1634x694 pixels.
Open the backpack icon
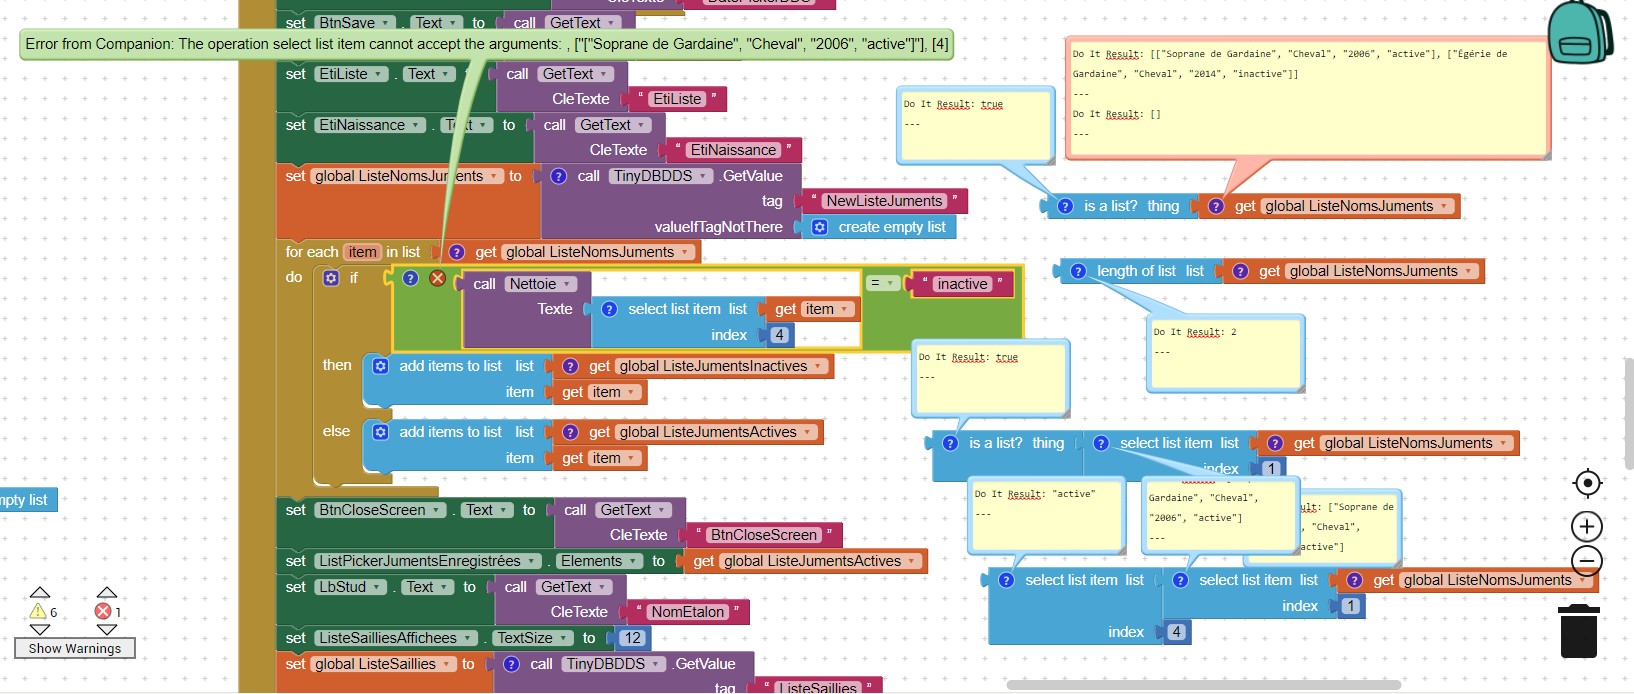tap(1579, 33)
